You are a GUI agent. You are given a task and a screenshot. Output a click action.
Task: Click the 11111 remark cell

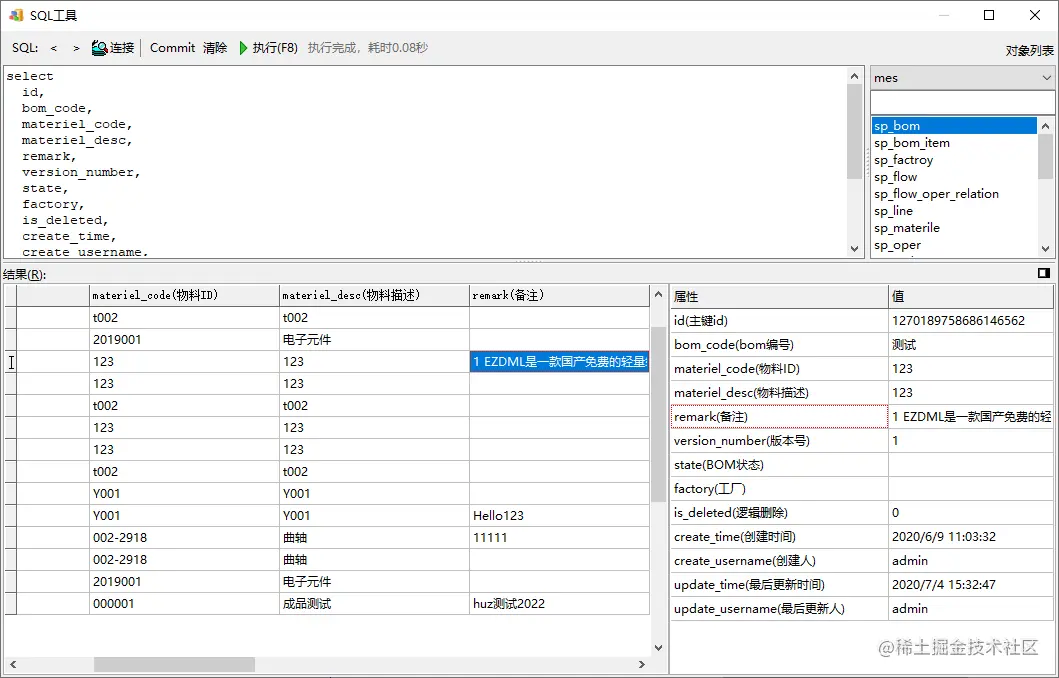559,538
